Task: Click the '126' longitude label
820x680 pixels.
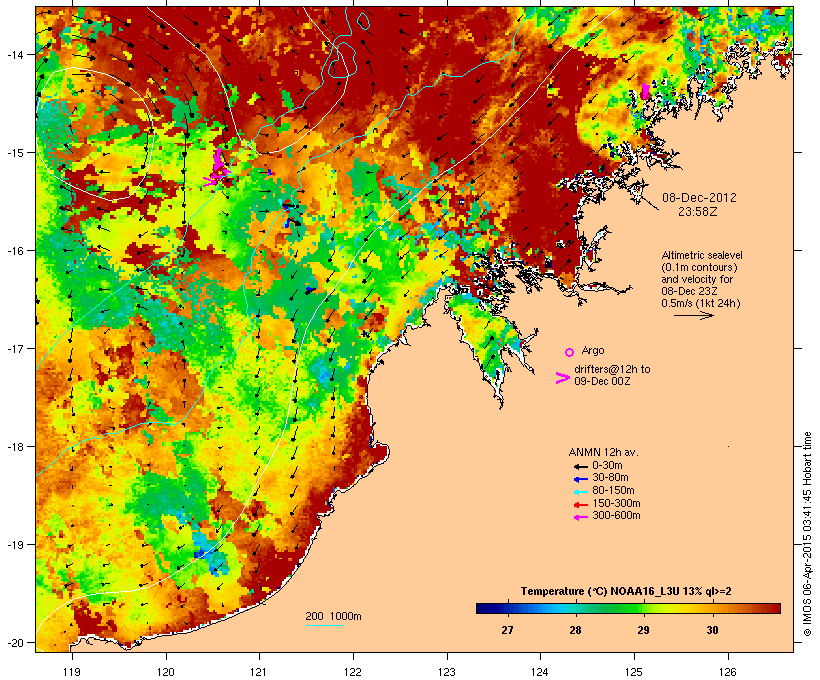Action: [727, 672]
